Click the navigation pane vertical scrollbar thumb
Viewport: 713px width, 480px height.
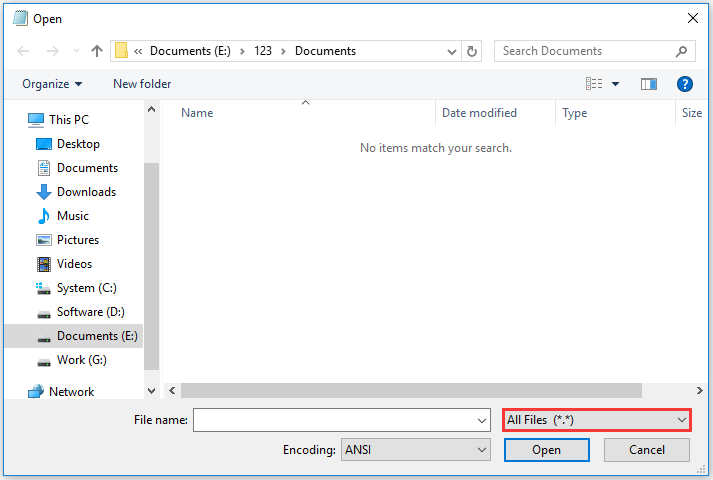click(151, 266)
